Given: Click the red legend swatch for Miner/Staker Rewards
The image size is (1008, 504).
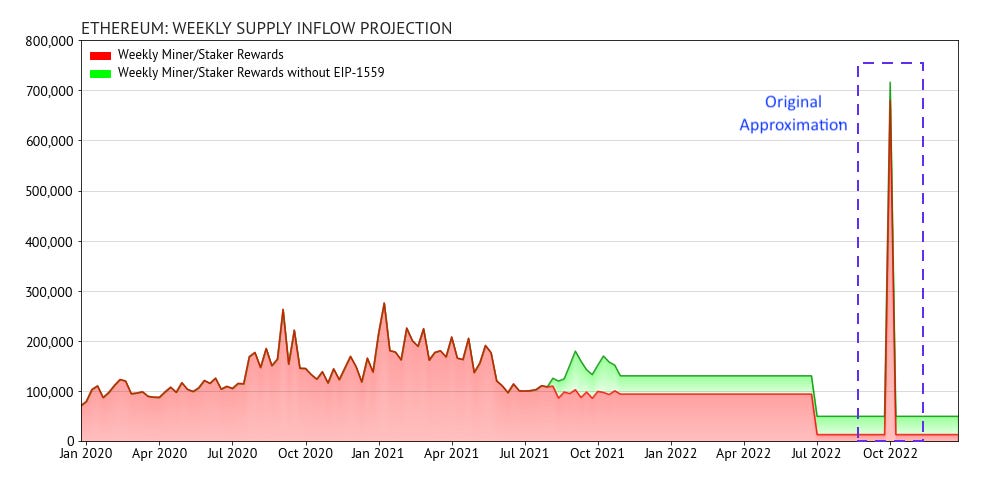Looking at the screenshot, I should (100, 56).
